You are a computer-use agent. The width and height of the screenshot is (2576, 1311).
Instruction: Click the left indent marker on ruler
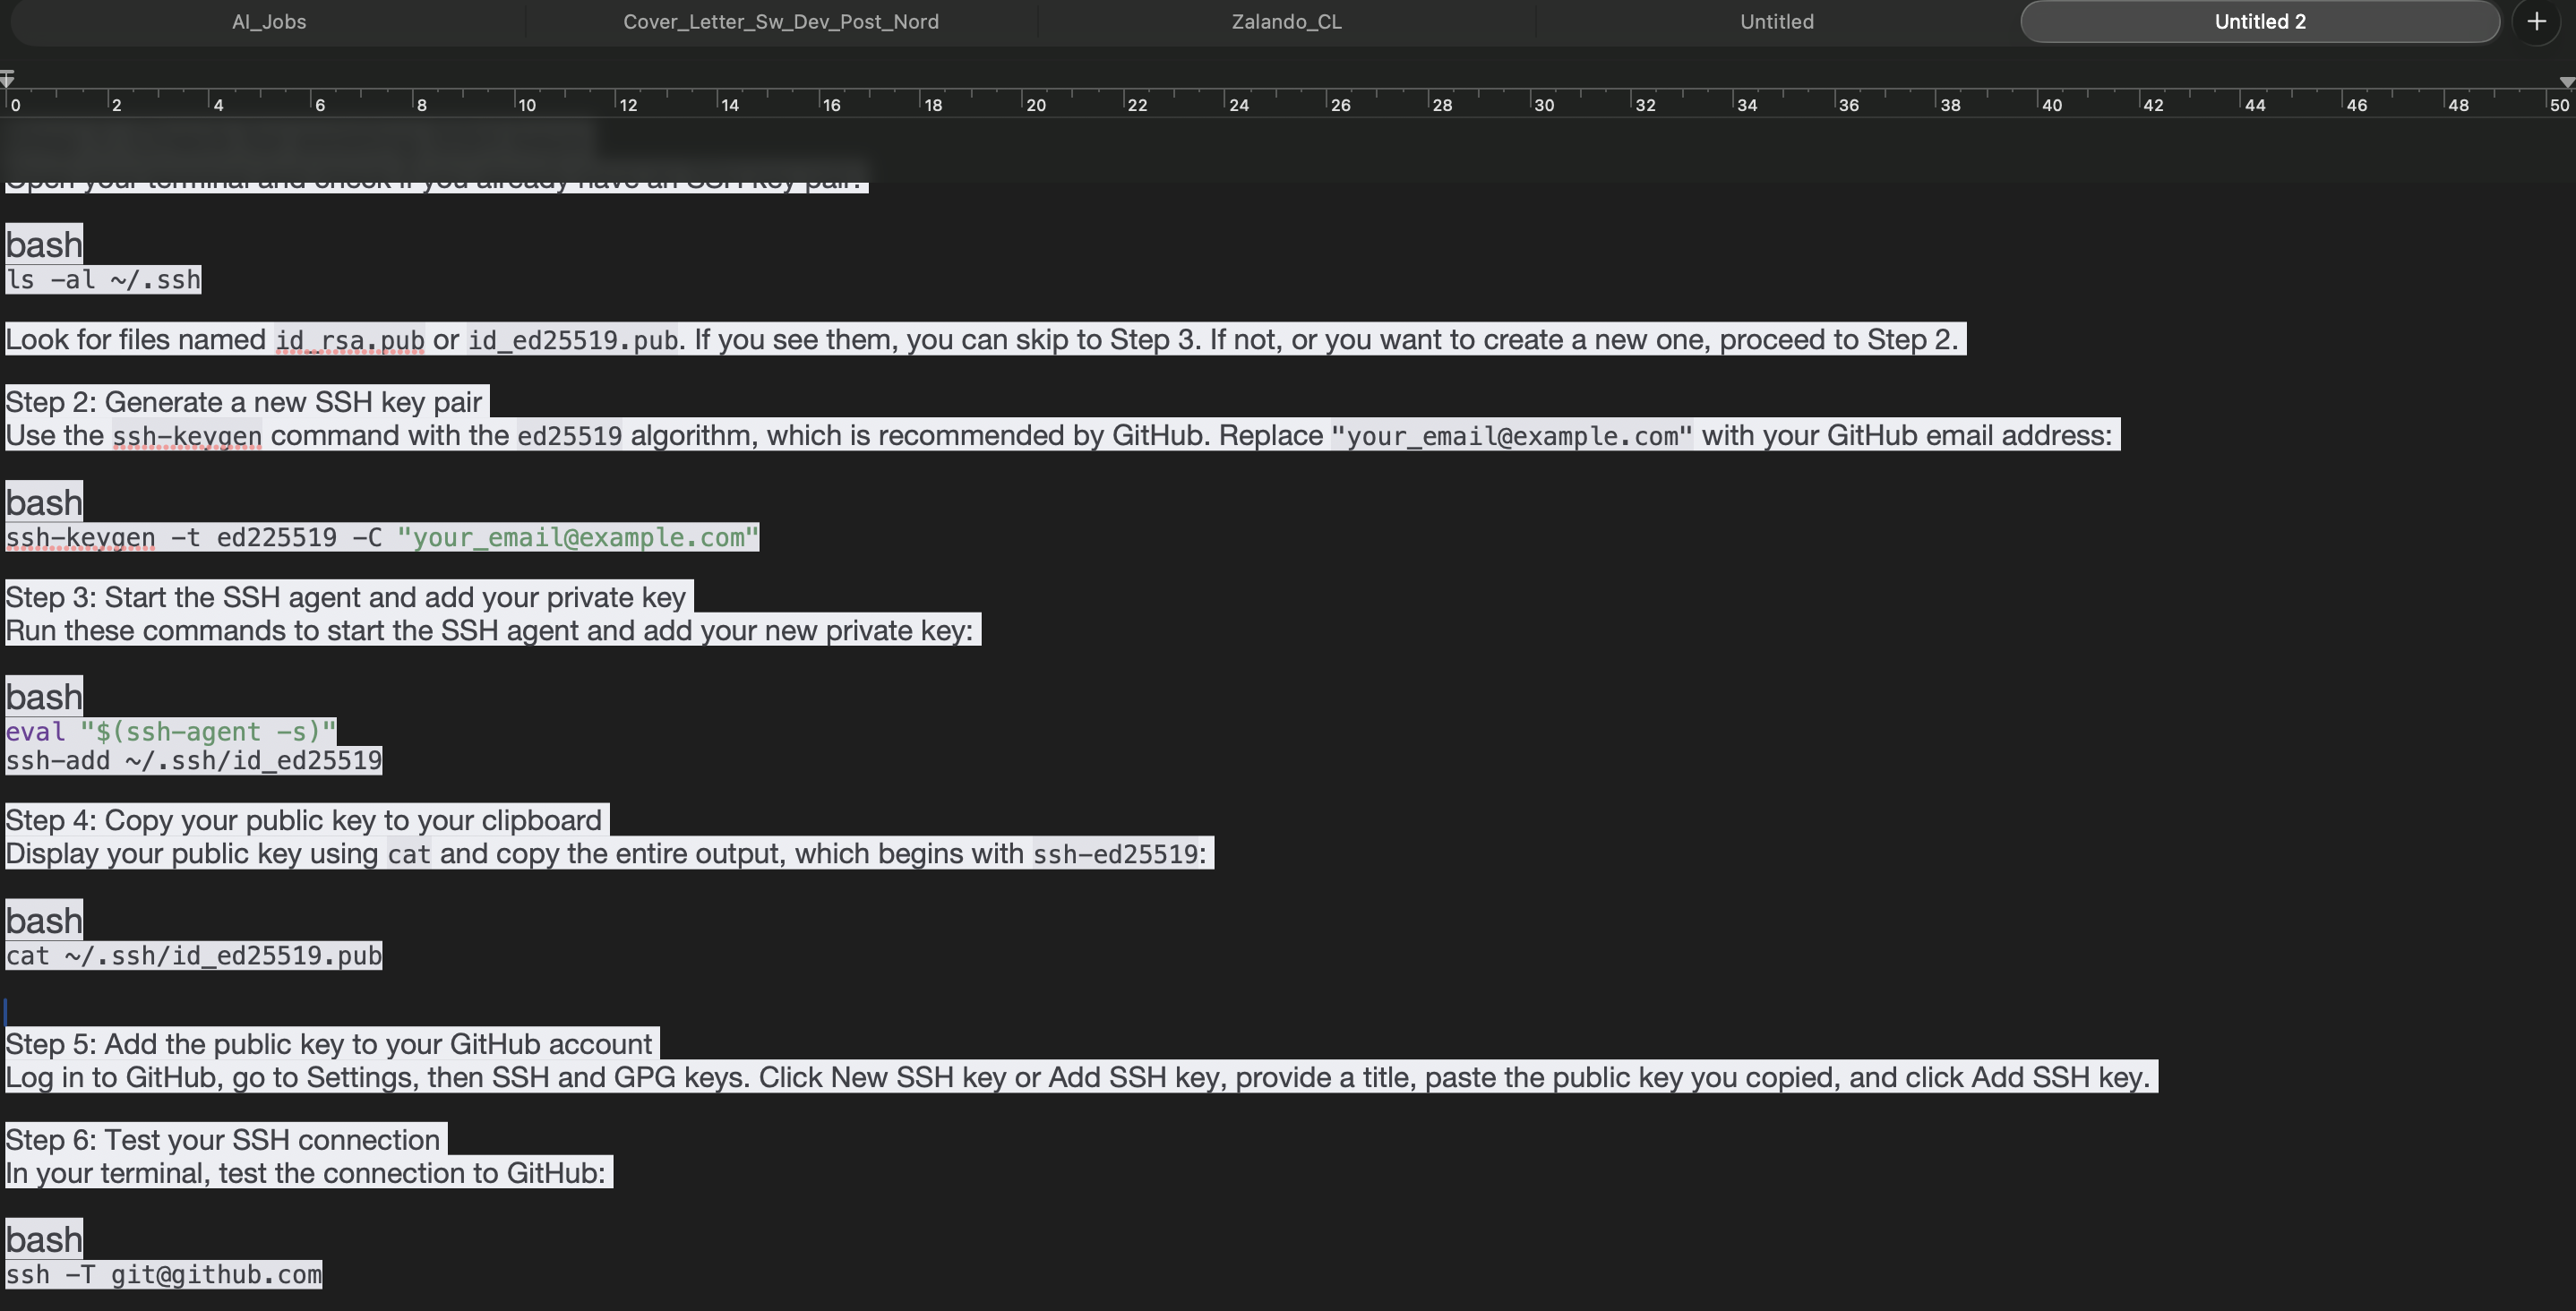click(7, 79)
